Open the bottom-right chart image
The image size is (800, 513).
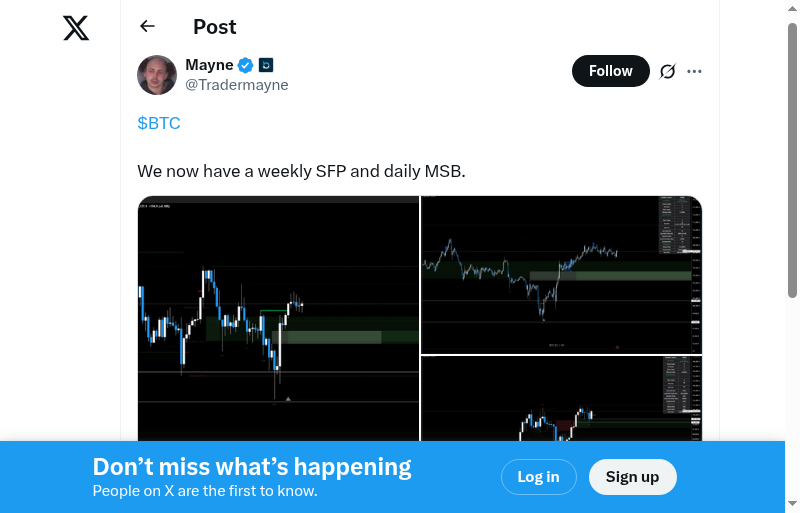click(561, 398)
